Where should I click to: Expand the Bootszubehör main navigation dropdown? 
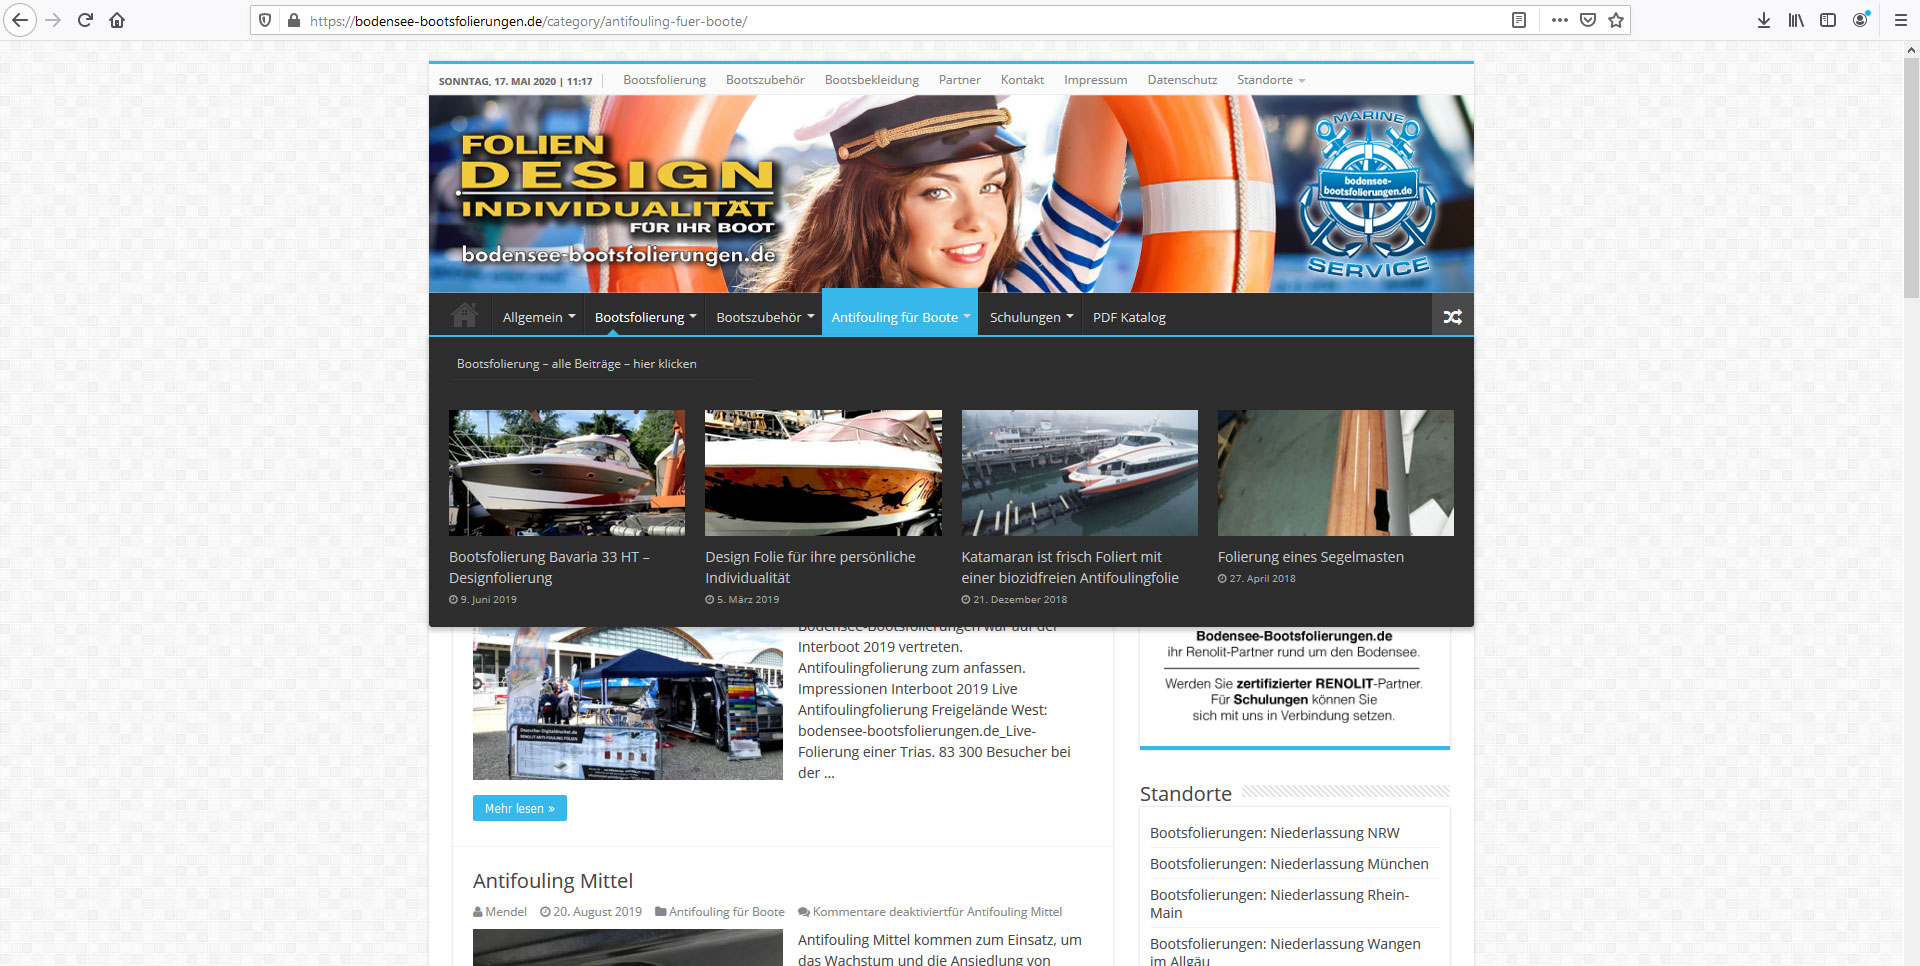(x=764, y=317)
